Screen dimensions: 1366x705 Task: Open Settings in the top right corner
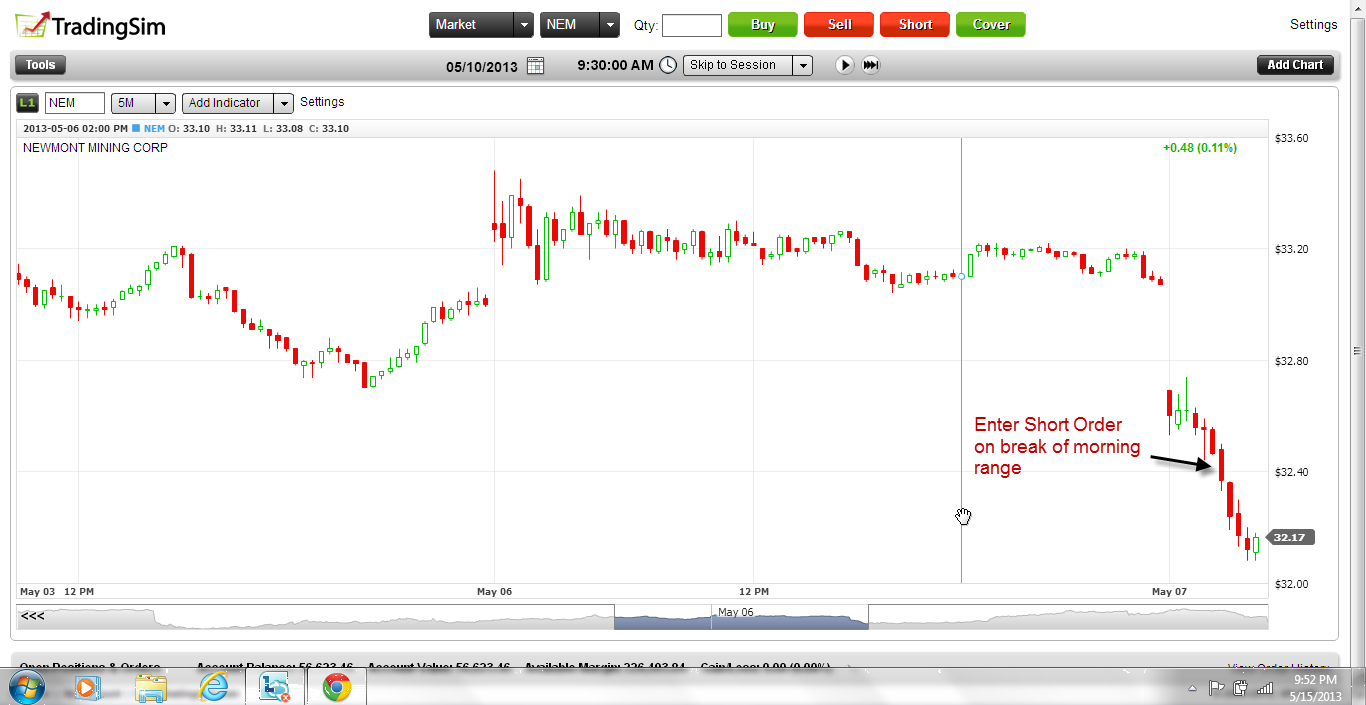(1313, 25)
